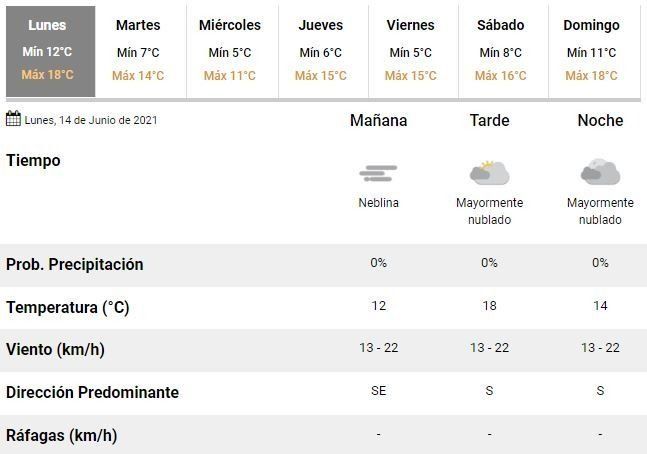Open the Miércoles forecast tab

pyautogui.click(x=230, y=51)
